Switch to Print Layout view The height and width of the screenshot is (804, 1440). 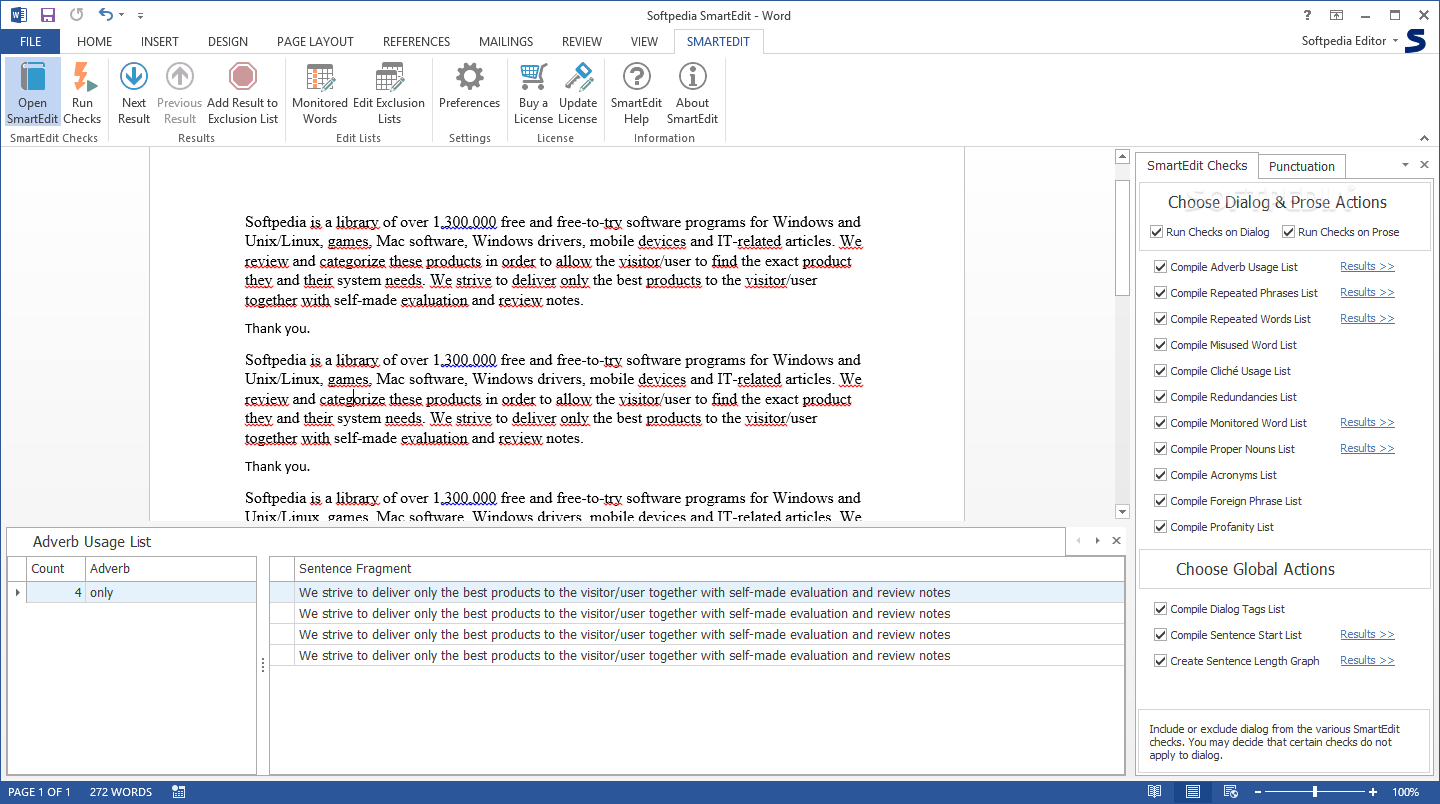(x=1193, y=792)
